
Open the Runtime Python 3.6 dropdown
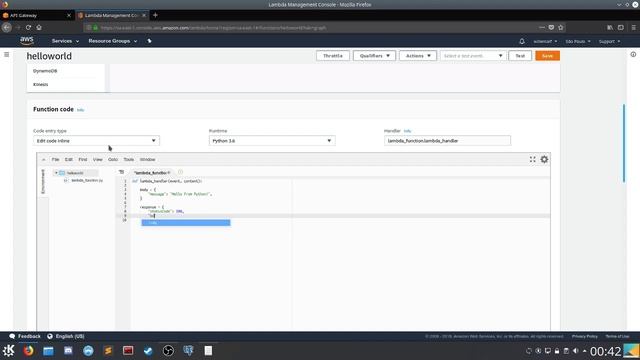coord(272,141)
